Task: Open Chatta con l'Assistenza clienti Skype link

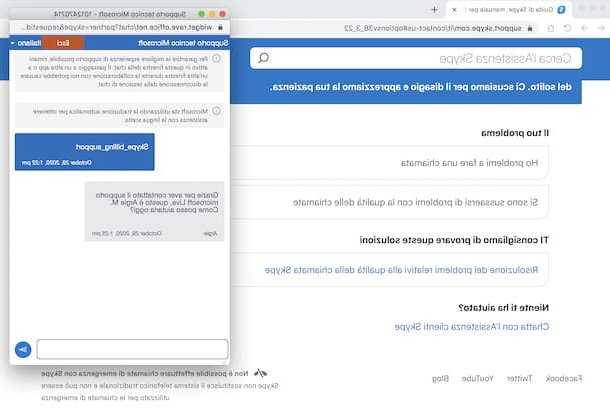Action: 472,327
